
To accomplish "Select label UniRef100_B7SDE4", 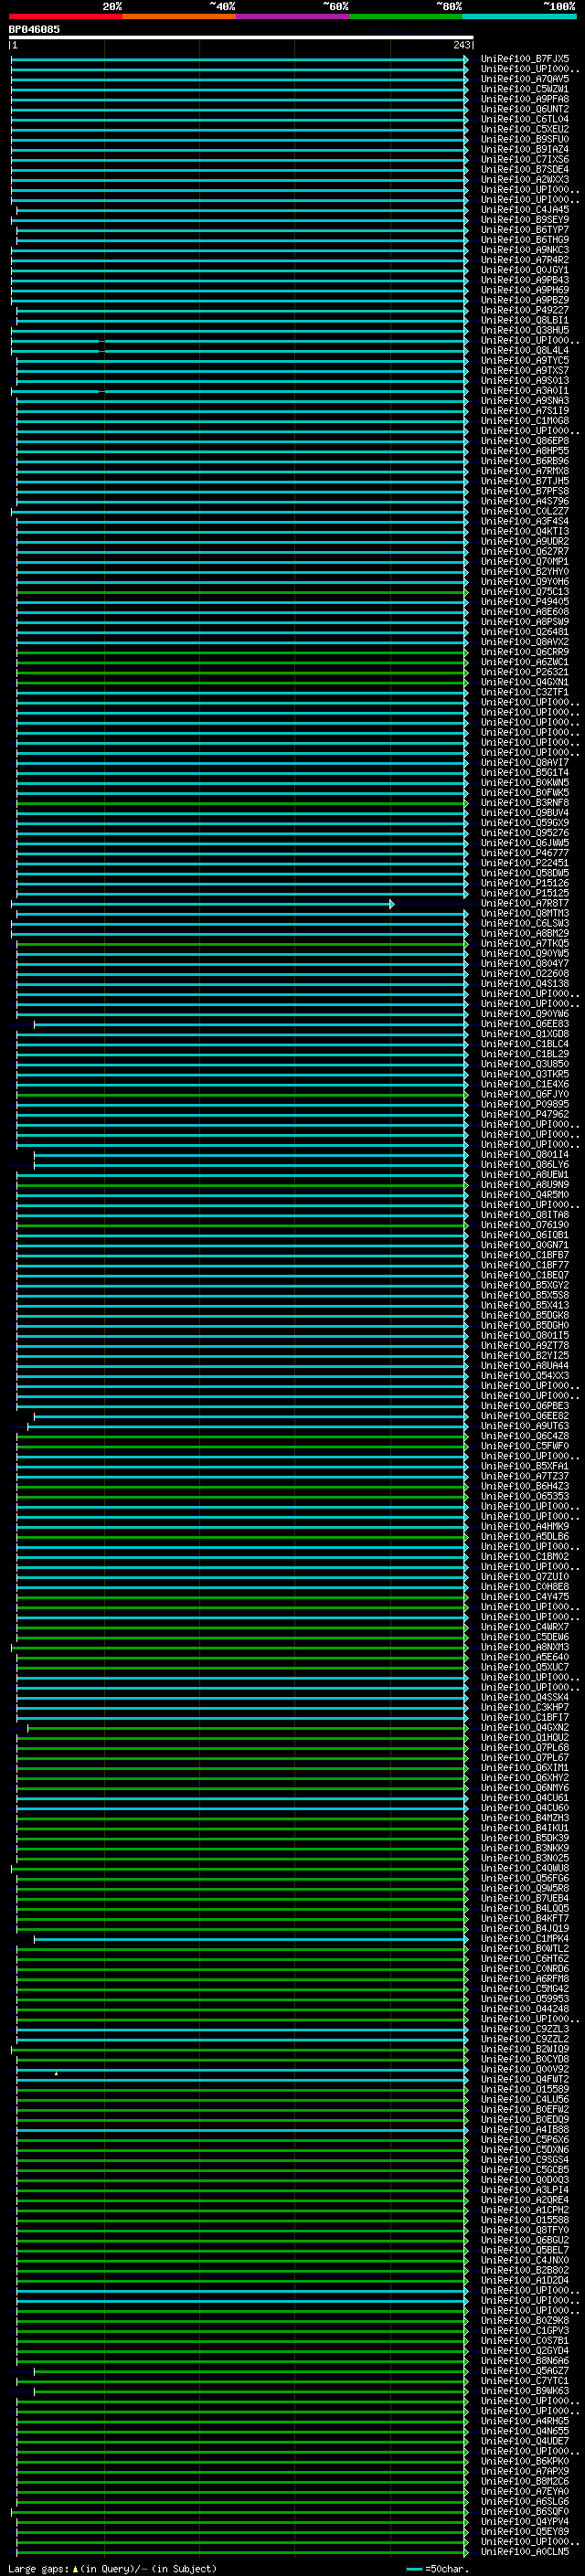I will point(525,169).
